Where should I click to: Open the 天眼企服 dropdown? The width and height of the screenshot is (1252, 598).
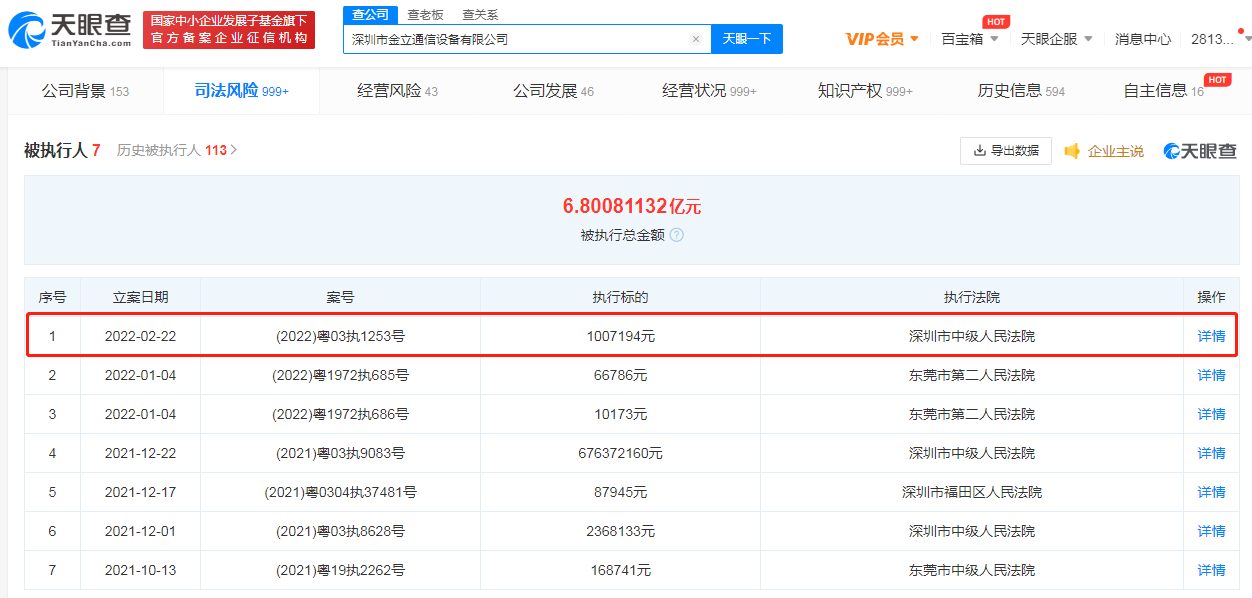coord(1056,39)
